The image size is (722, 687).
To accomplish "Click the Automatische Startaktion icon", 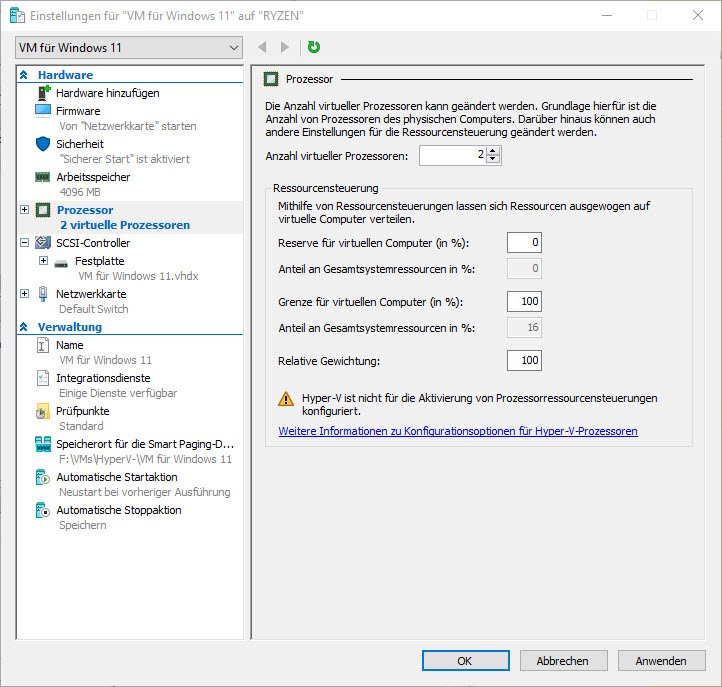I will tap(42, 477).
